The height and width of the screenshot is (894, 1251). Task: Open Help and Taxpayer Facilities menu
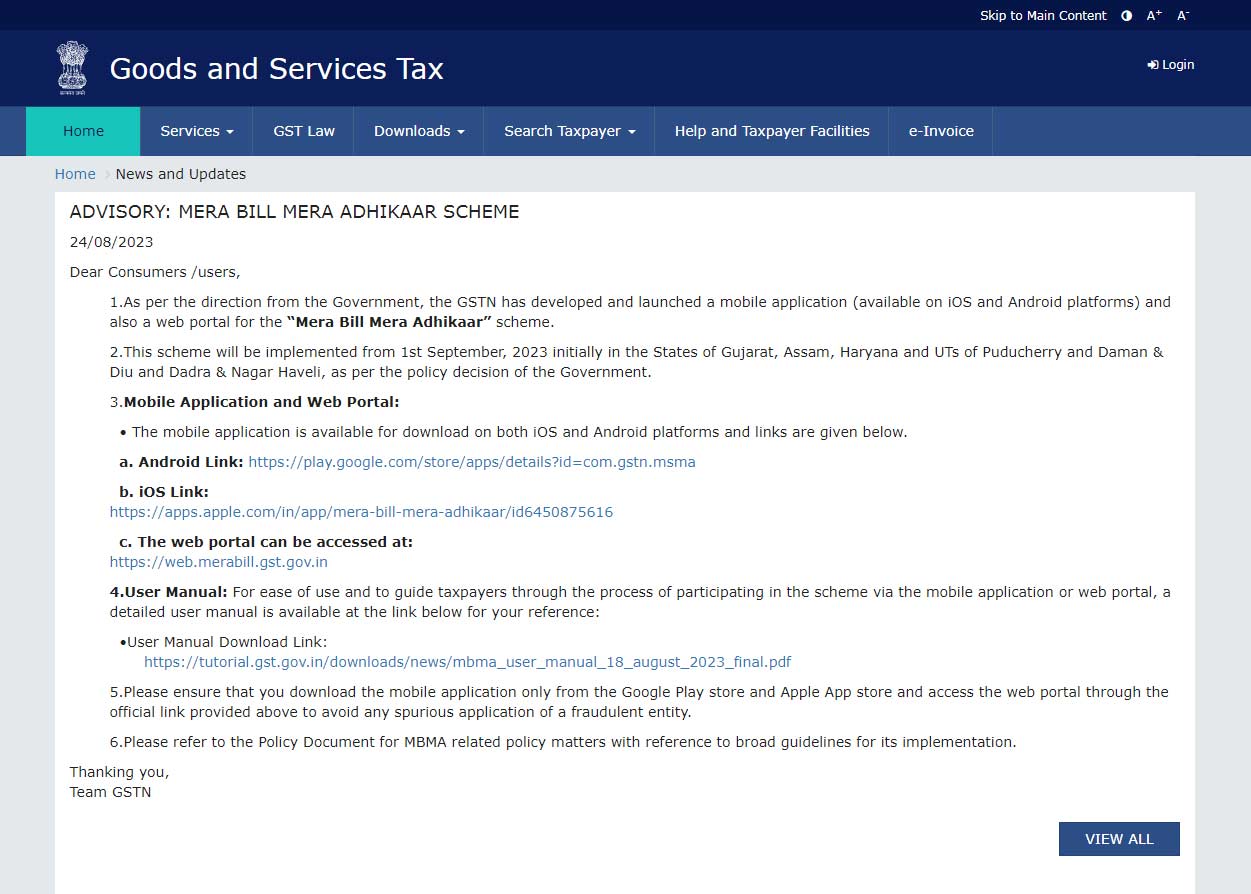pos(771,131)
